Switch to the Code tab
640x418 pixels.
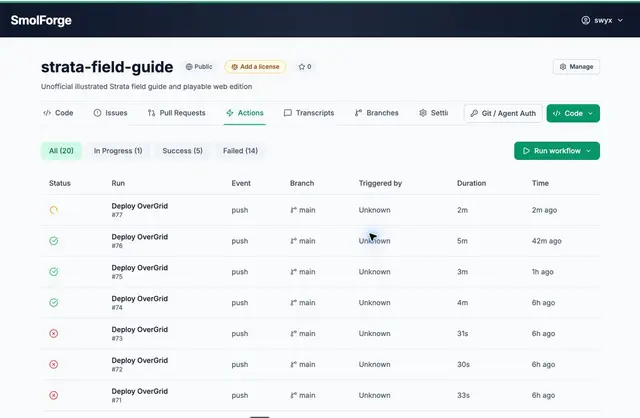pyautogui.click(x=58, y=113)
